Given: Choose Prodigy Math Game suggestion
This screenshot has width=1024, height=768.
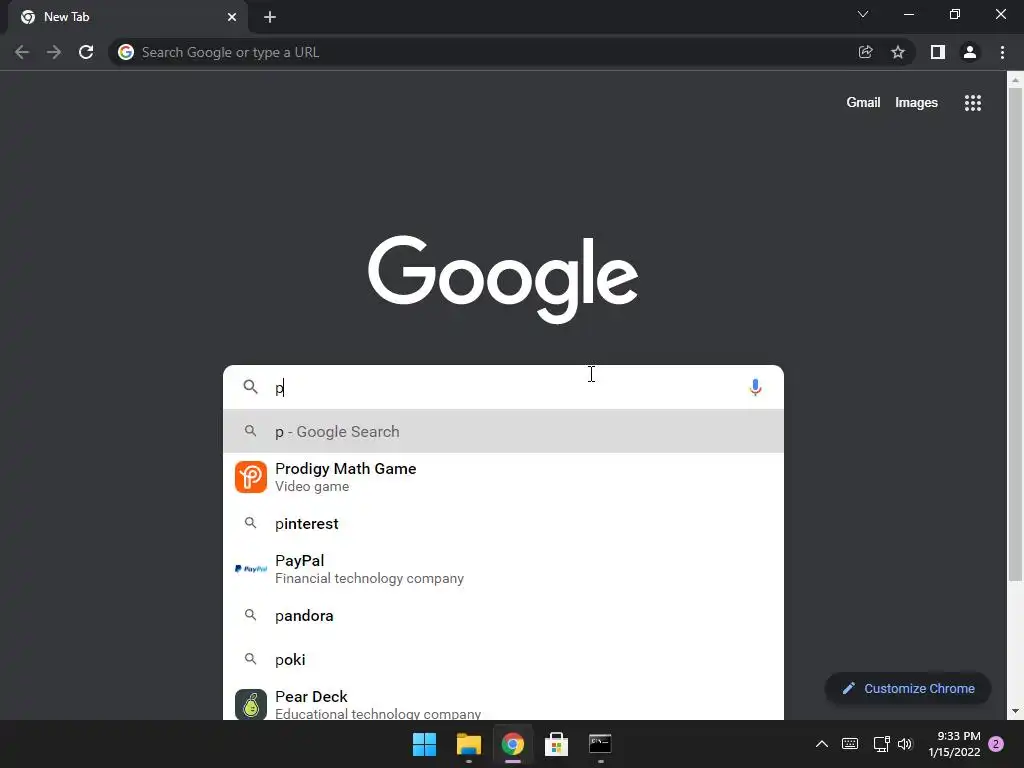Looking at the screenshot, I should tap(504, 477).
